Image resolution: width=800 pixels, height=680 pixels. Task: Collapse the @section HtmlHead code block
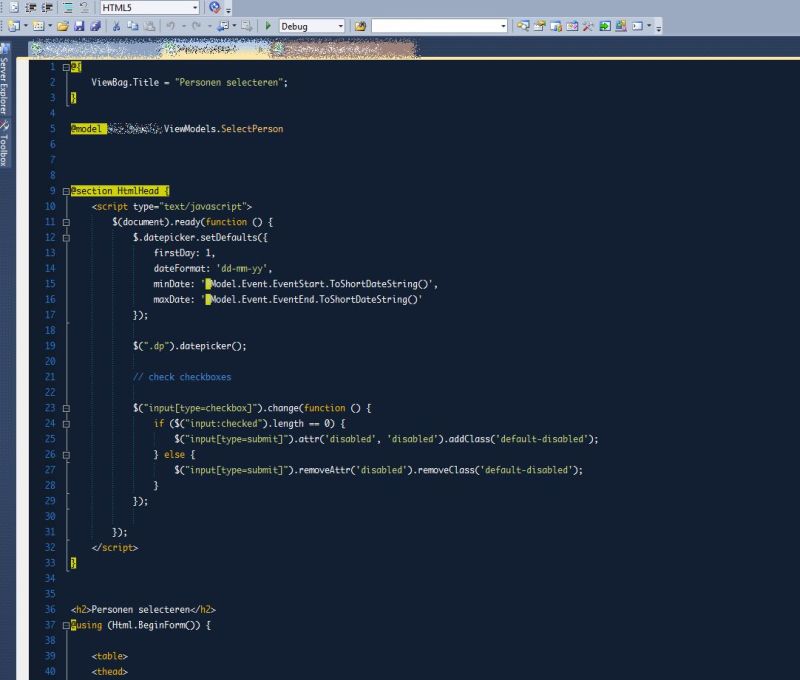(x=65, y=190)
